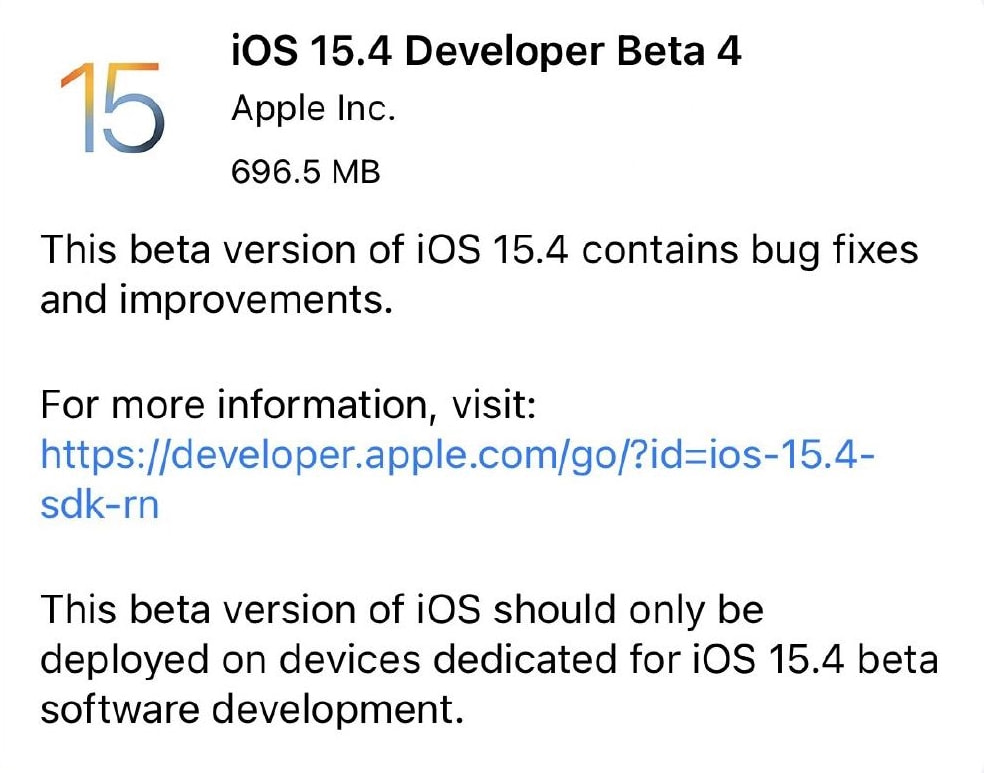Click the 'iOS 15.4 beta' phrase in last paragraph
984x773 pixels.
815,660
